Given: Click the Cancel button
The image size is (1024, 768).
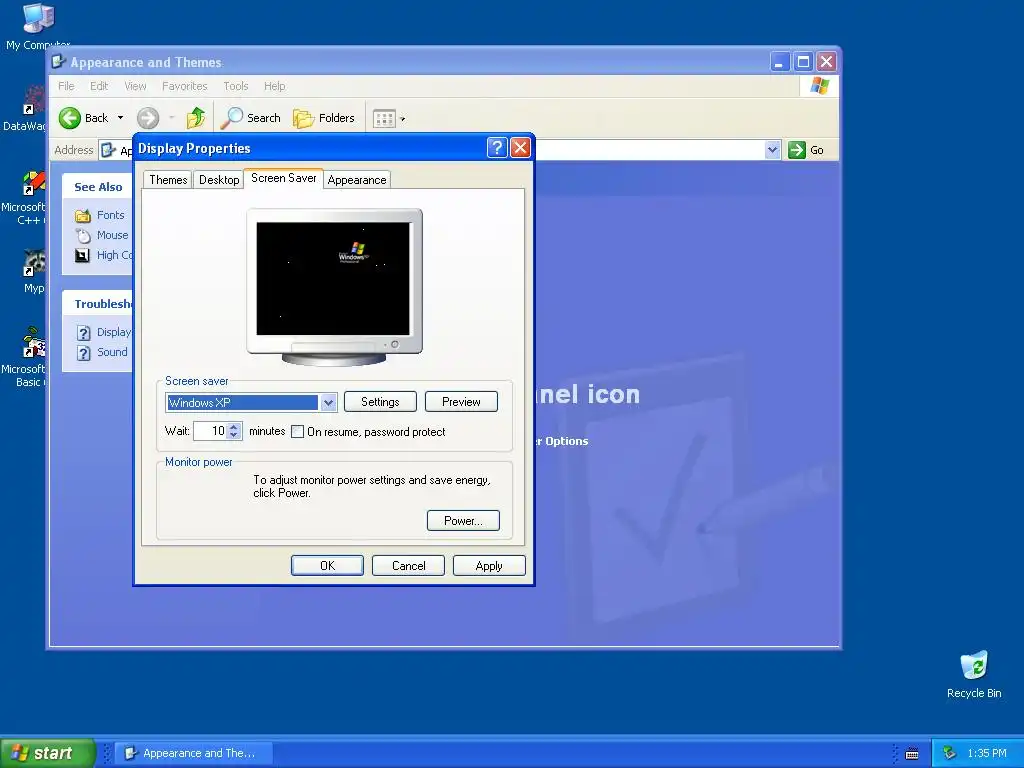Looking at the screenshot, I should [408, 566].
